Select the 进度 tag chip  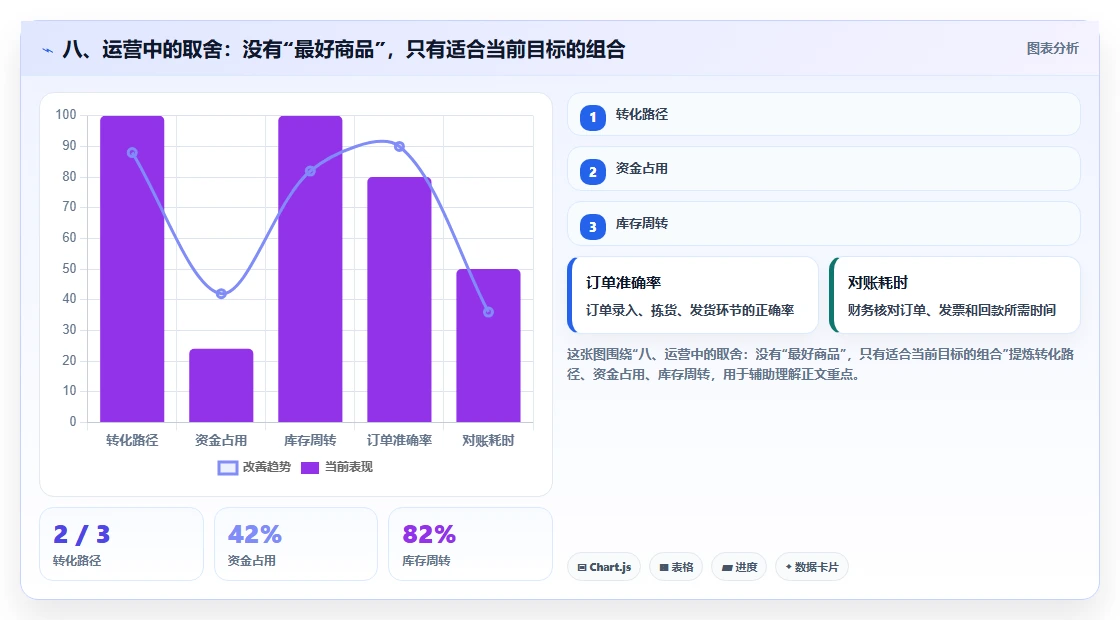[739, 567]
